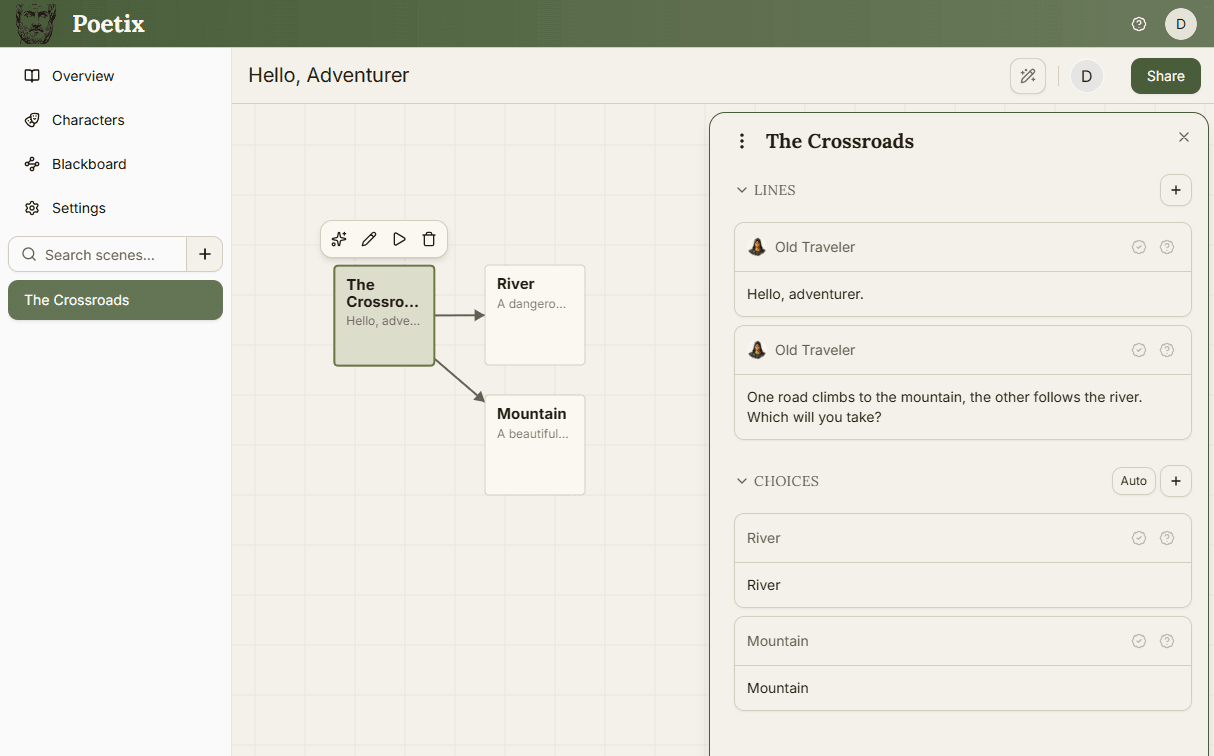Open the three-dot menu beside The Crossroads title
This screenshot has height=756, width=1214.
click(742, 141)
